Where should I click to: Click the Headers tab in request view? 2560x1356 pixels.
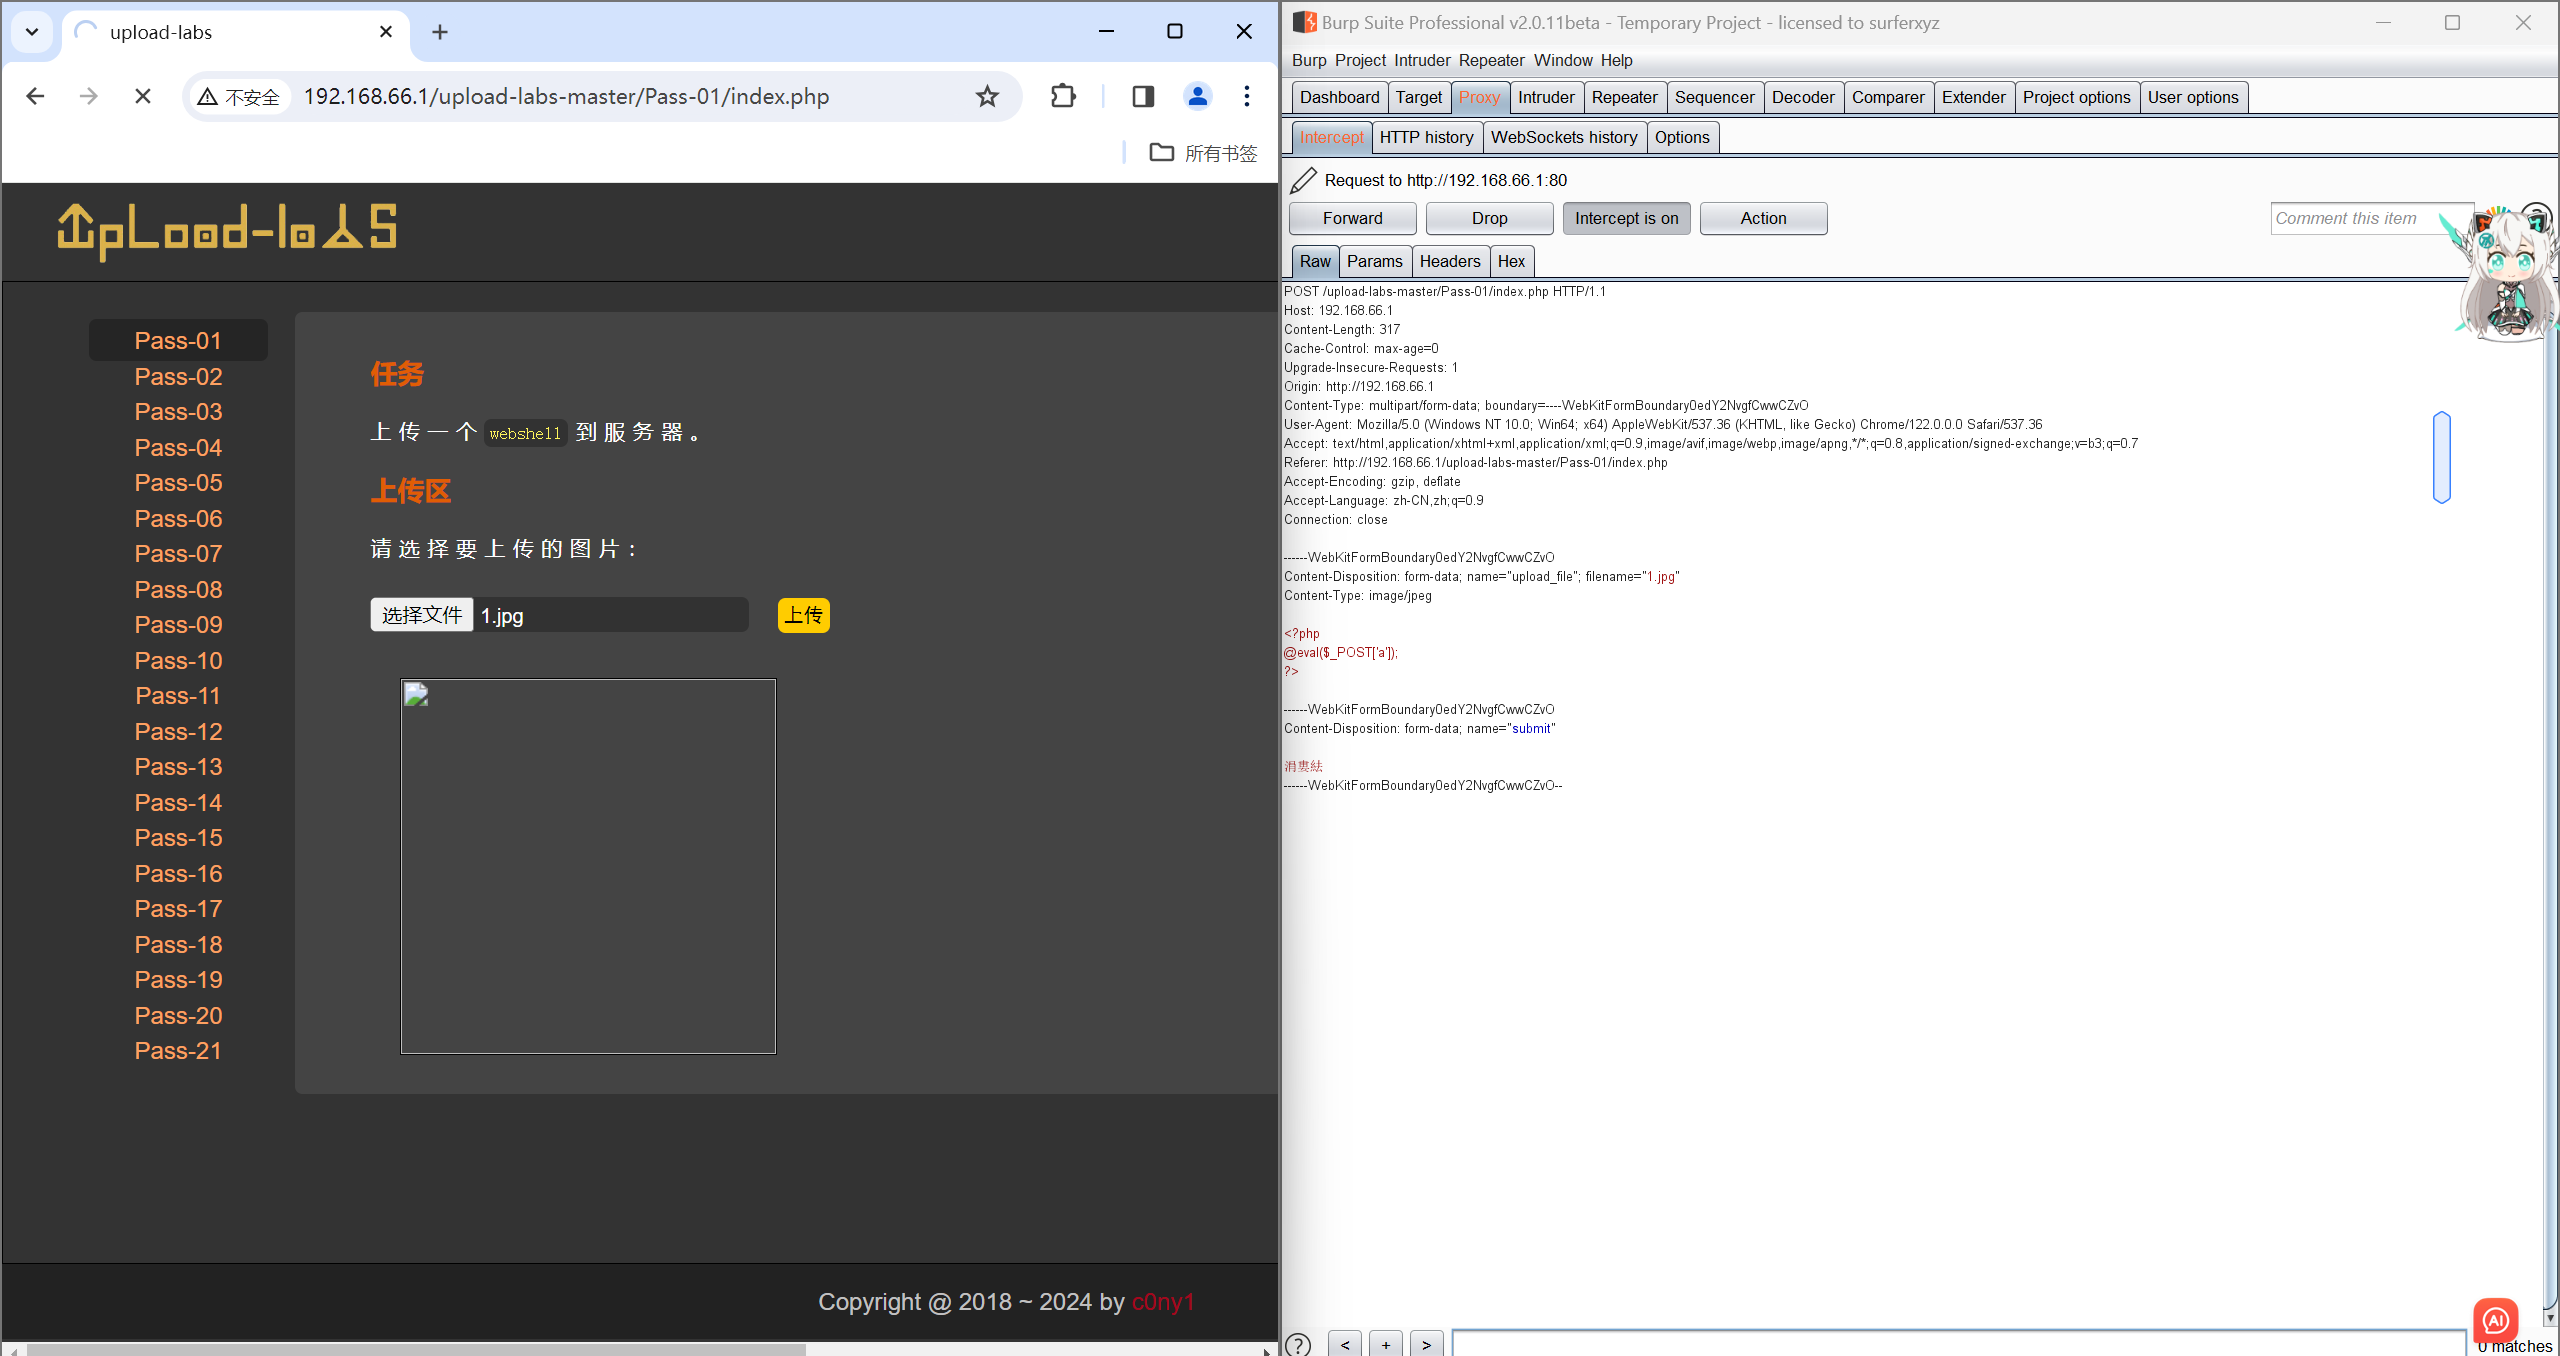point(1449,261)
